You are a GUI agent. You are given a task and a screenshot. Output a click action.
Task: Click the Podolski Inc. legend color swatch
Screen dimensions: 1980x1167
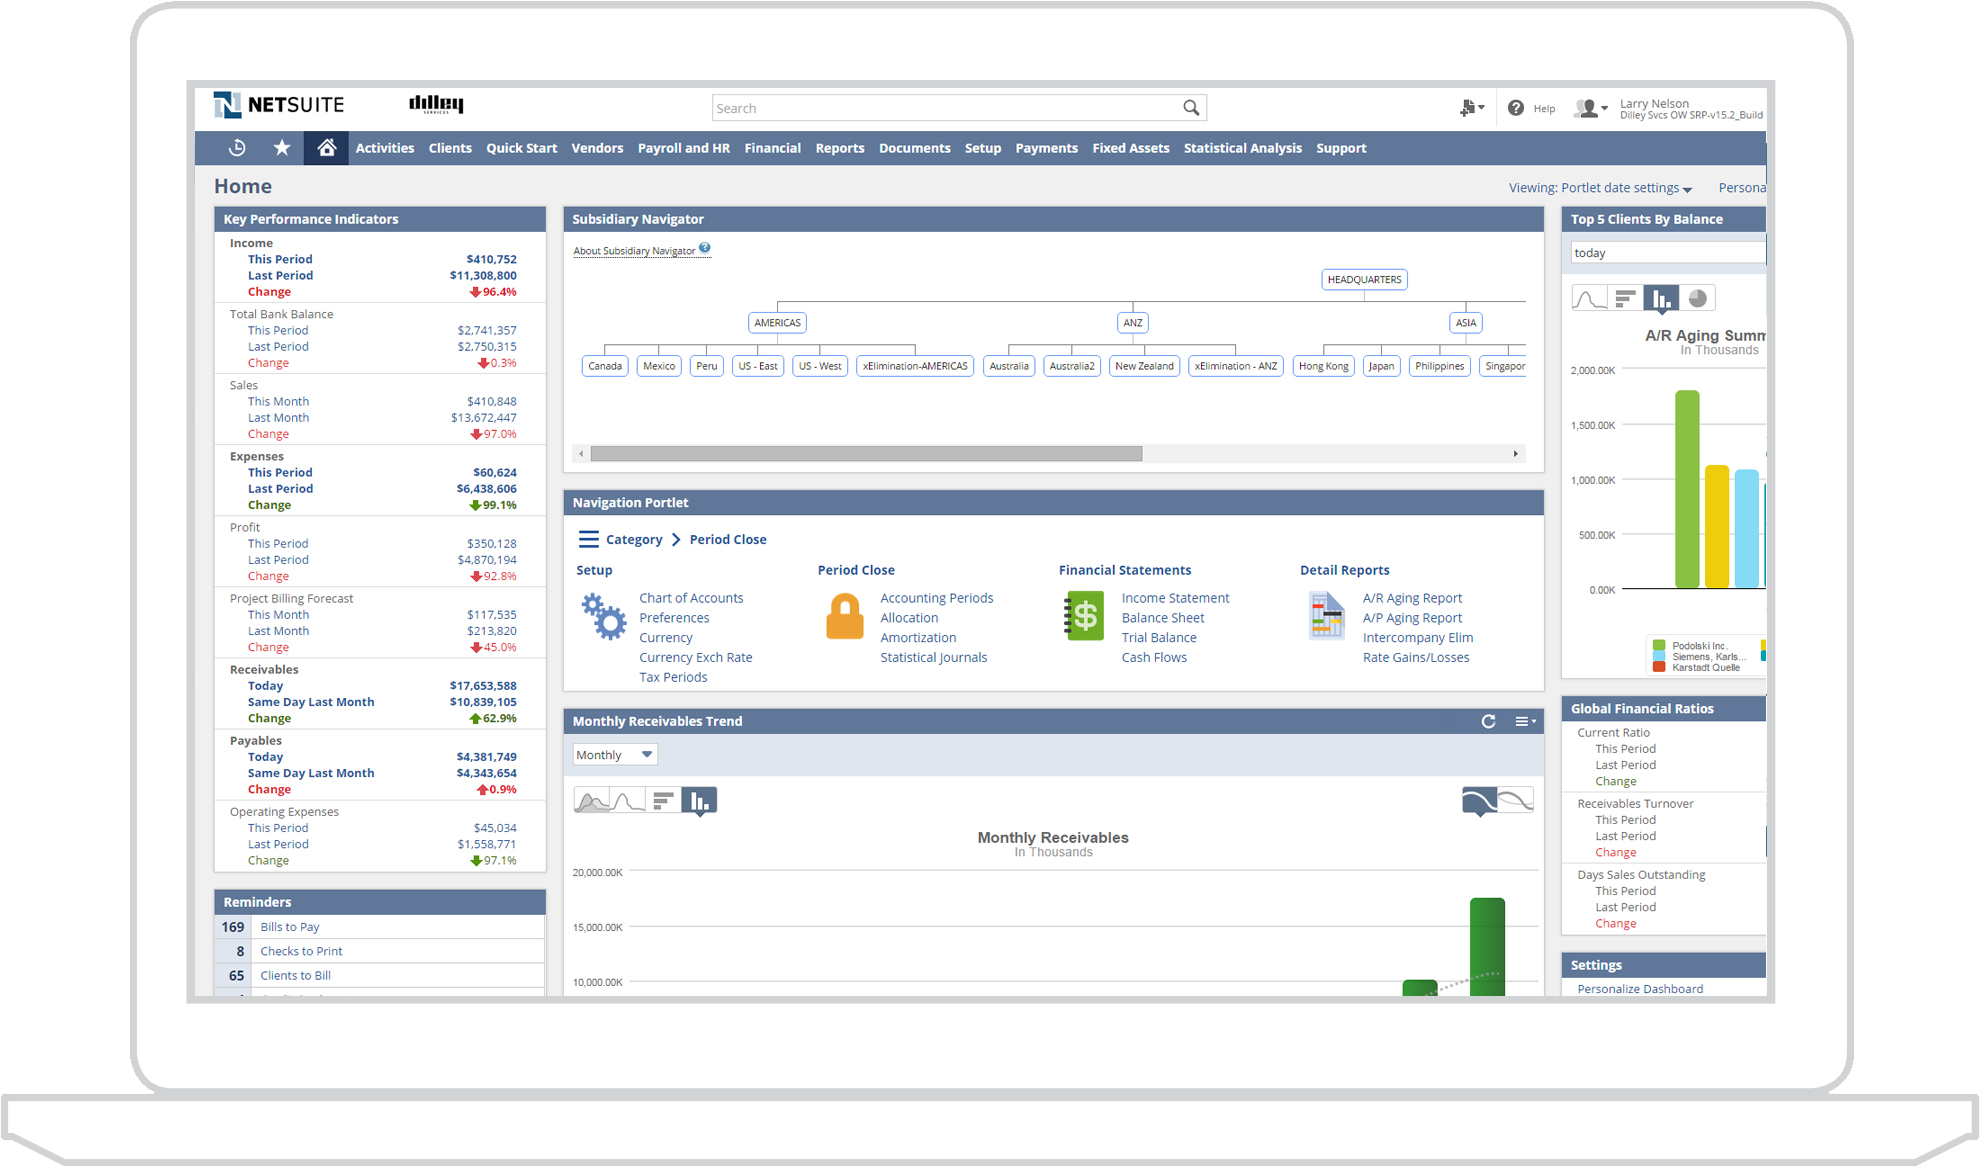point(1660,645)
